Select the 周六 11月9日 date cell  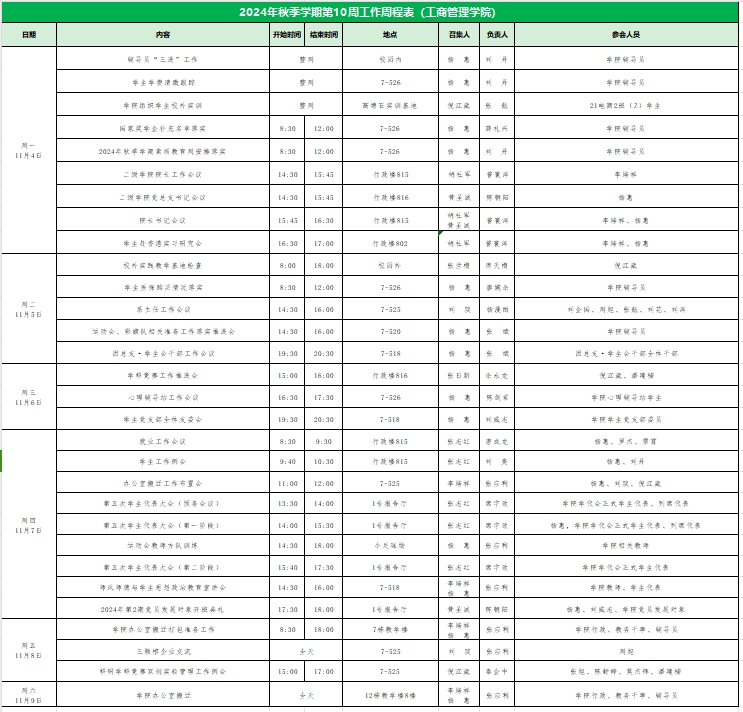coord(29,694)
